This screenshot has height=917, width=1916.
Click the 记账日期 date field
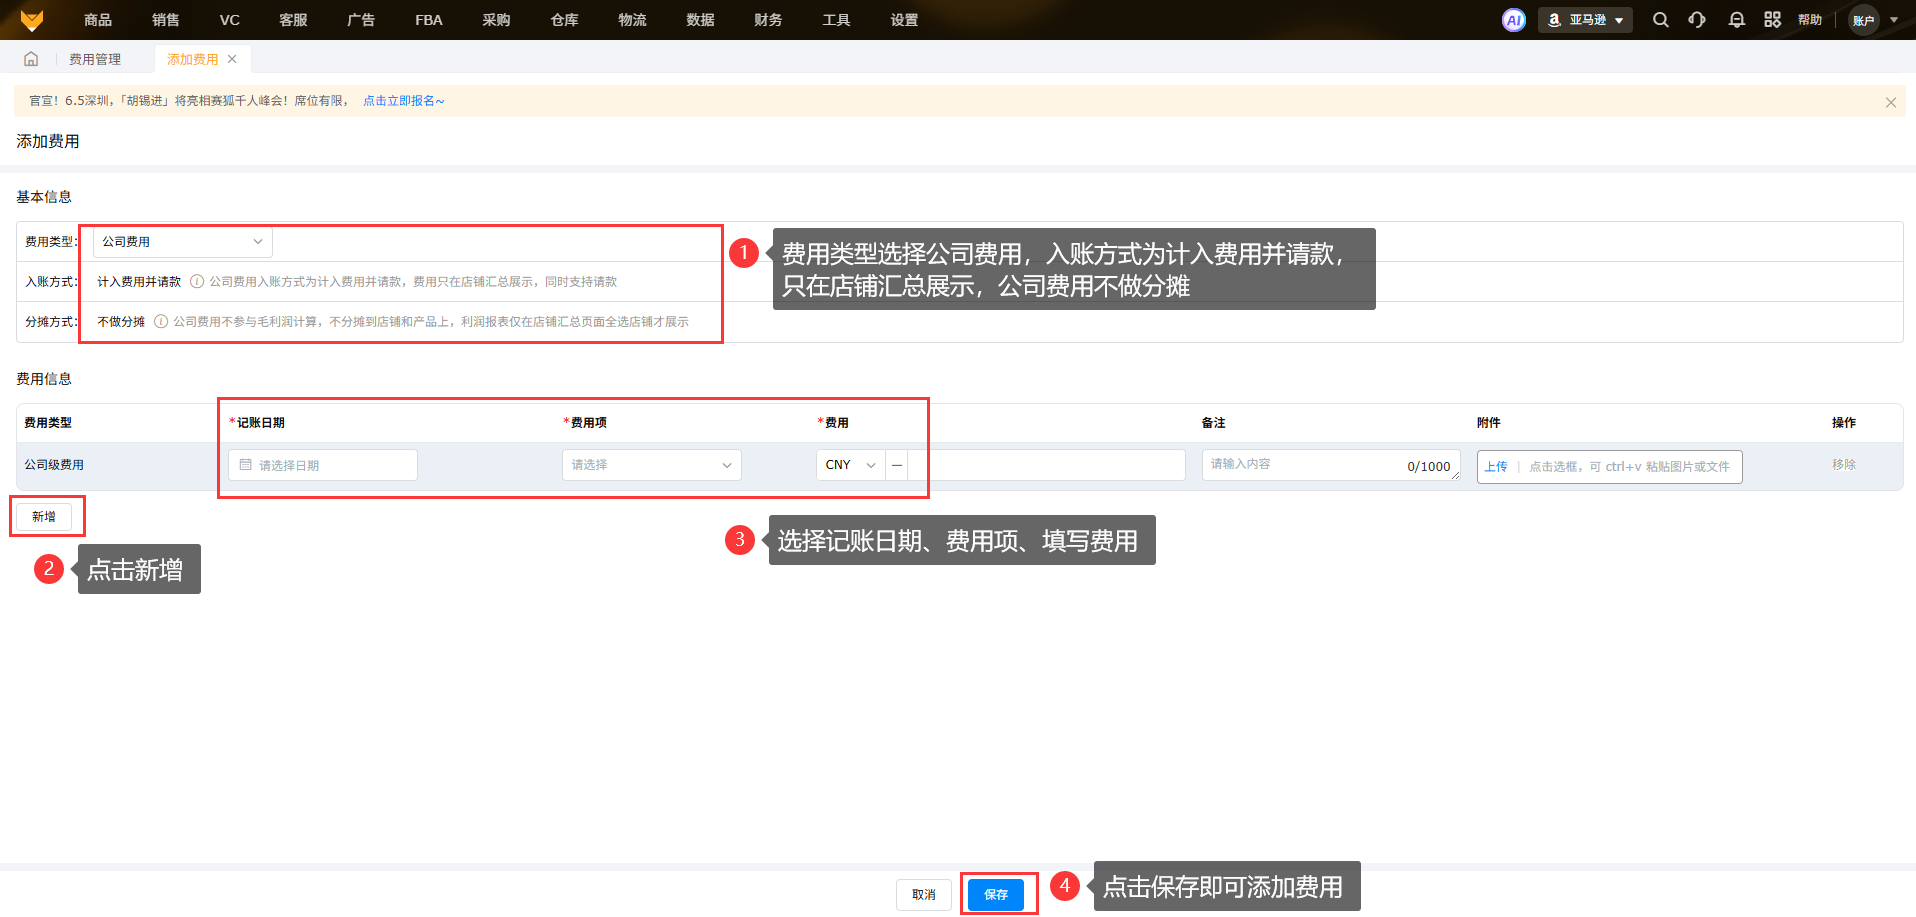[x=322, y=465]
